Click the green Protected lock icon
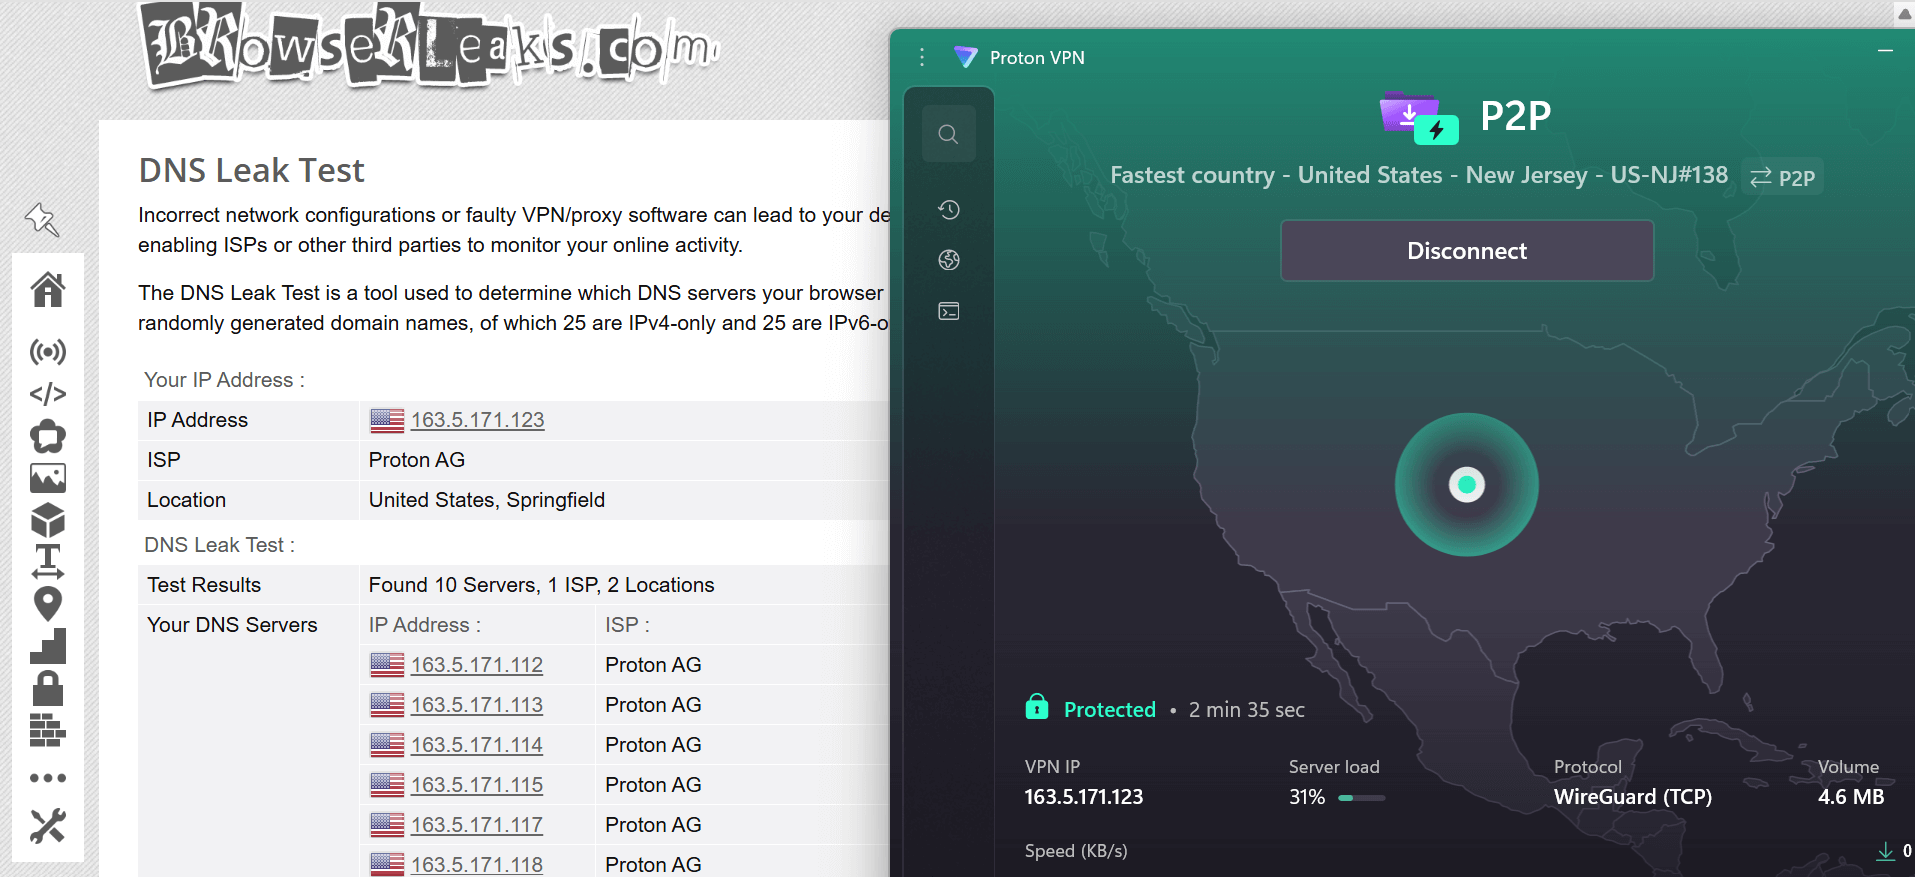1915x877 pixels. (1037, 707)
